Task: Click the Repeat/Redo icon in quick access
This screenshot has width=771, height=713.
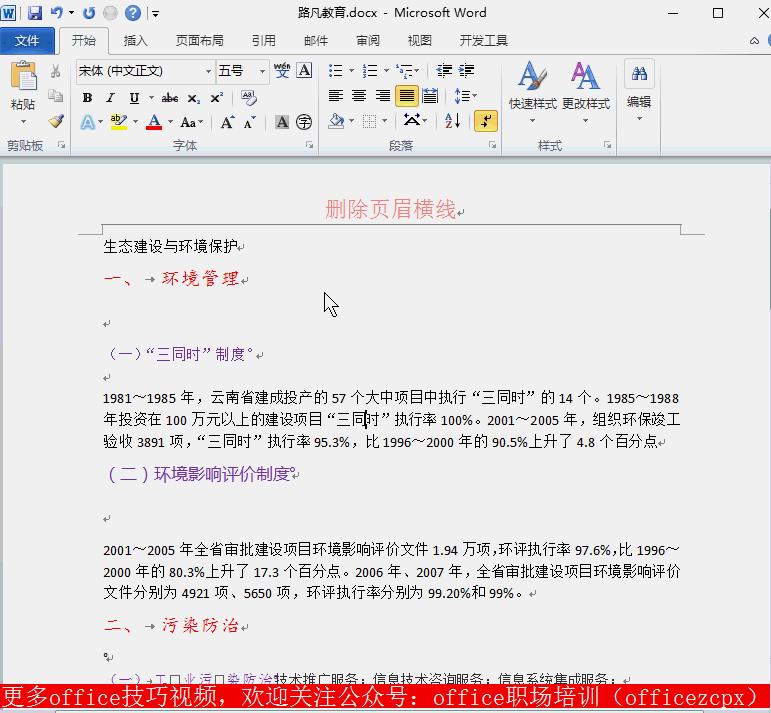Action: (x=89, y=13)
